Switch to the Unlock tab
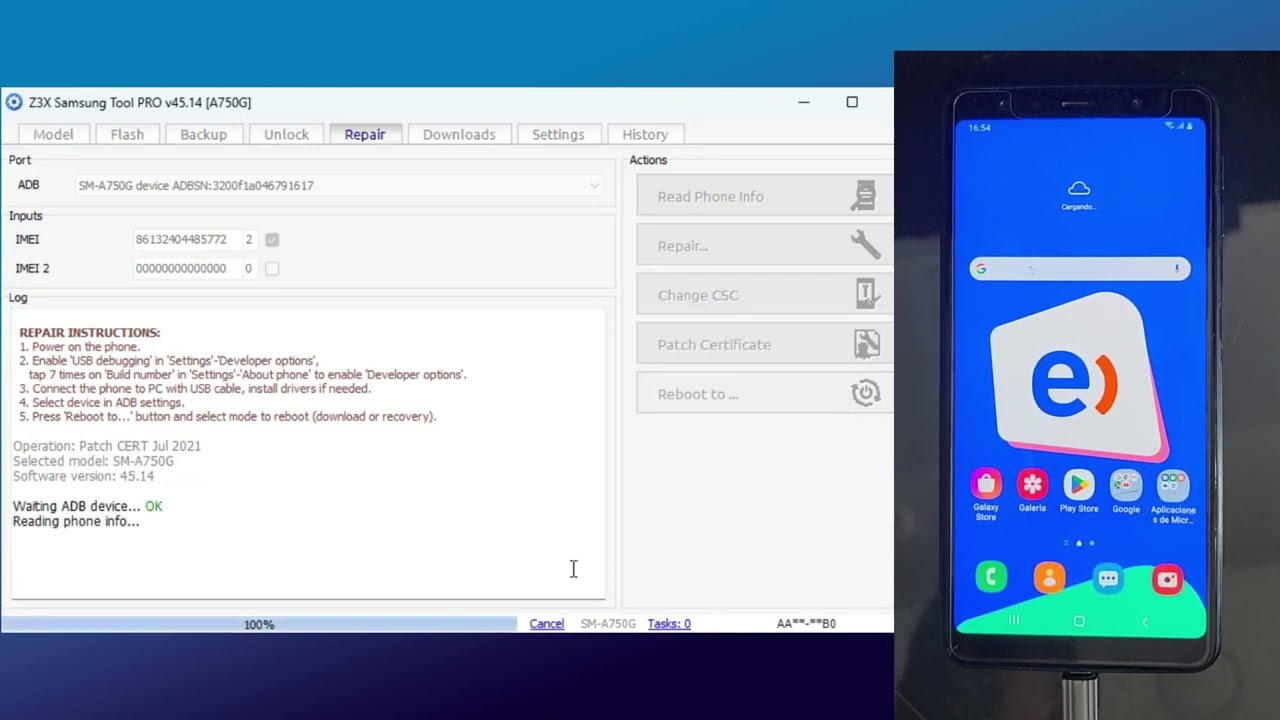 click(x=286, y=134)
